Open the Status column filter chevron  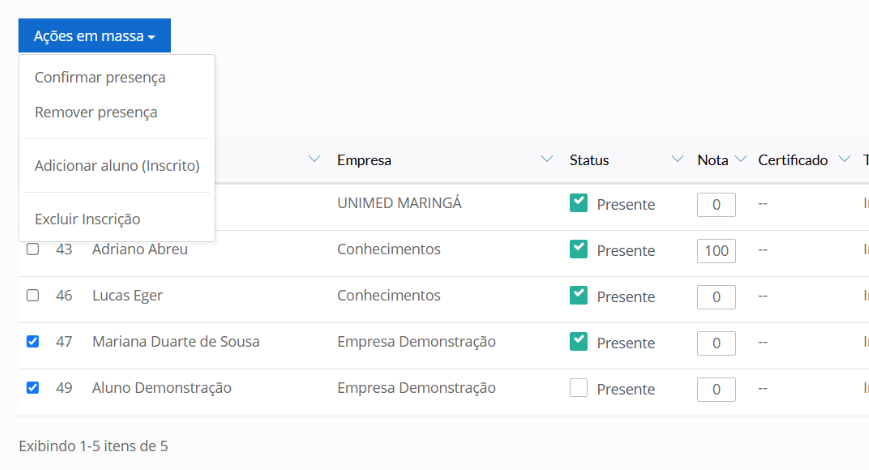[677, 160]
